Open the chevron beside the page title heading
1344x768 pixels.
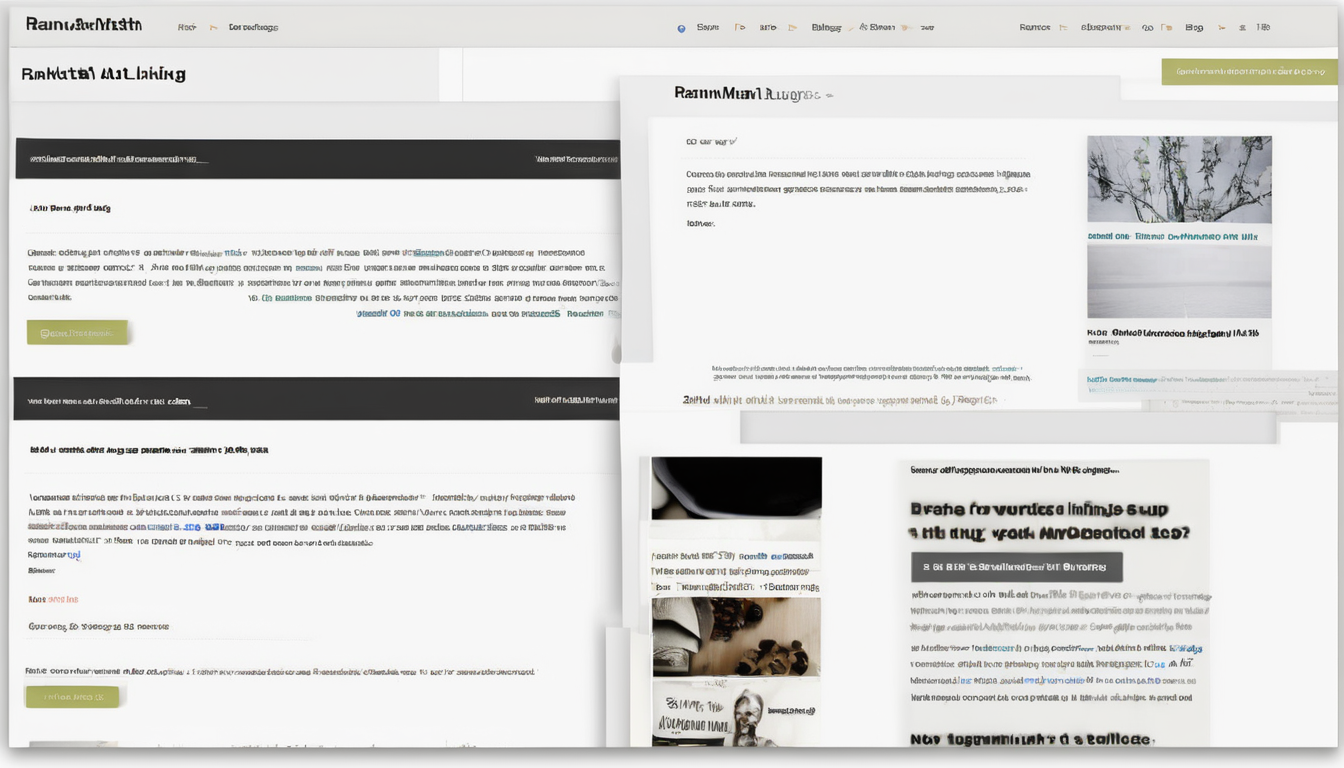pos(832,95)
